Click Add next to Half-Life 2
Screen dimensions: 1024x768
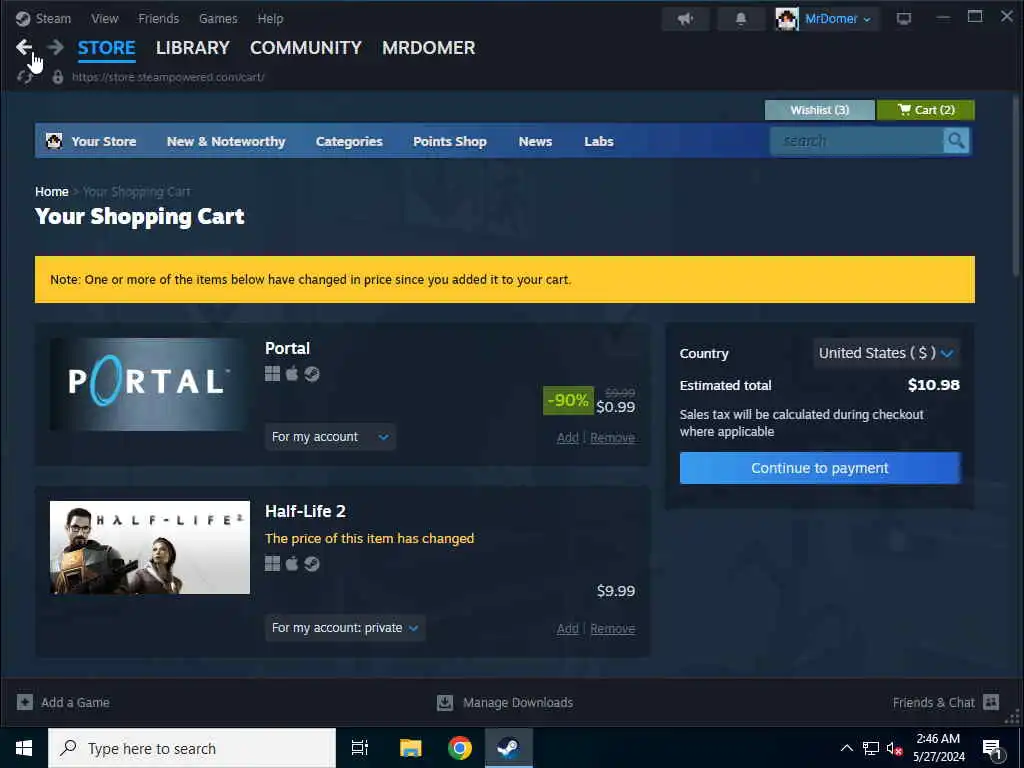tap(568, 628)
